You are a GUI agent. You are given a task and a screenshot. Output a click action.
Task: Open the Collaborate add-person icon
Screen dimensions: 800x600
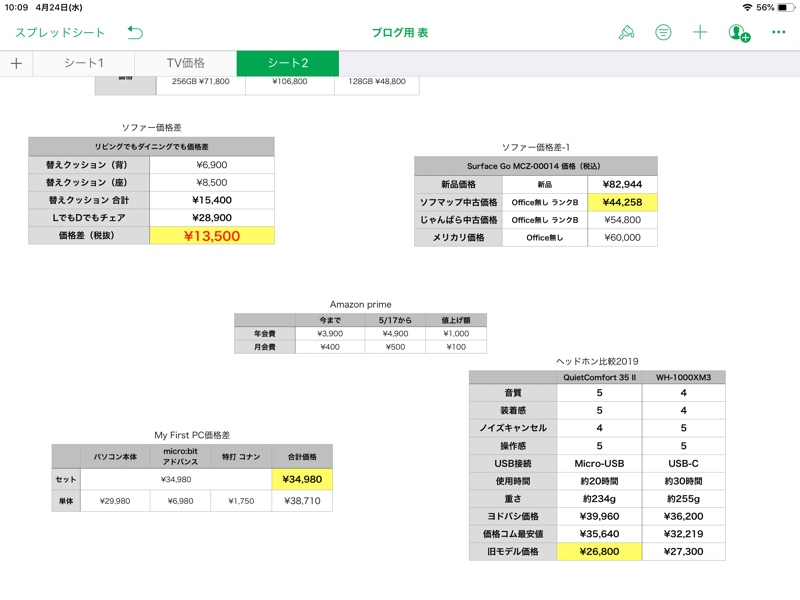click(x=739, y=33)
